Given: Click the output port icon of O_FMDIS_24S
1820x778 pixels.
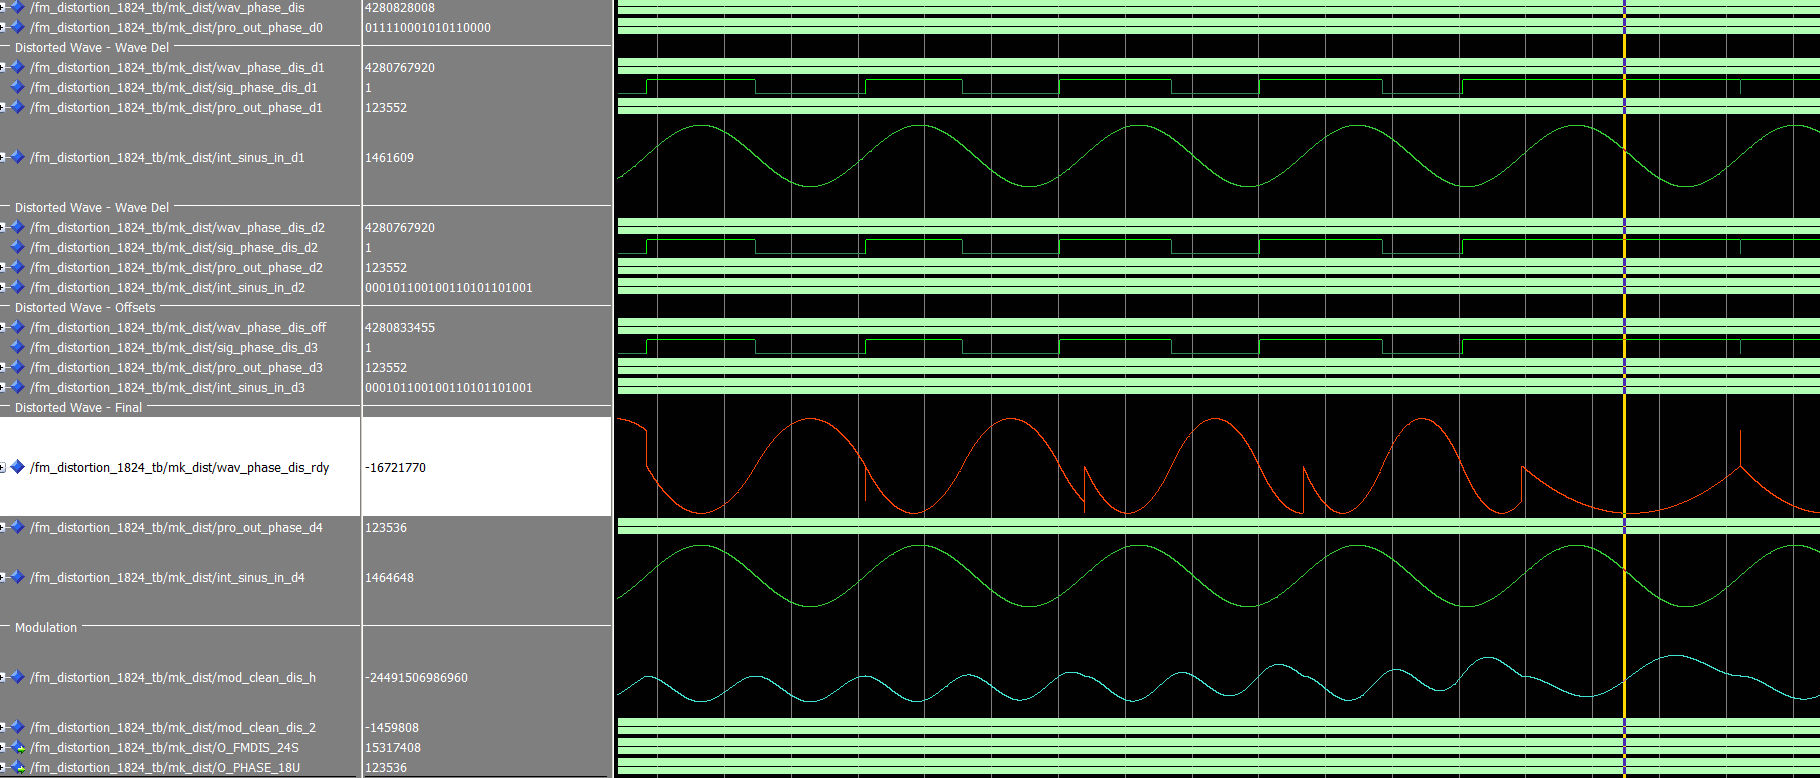Looking at the screenshot, I should [17, 748].
